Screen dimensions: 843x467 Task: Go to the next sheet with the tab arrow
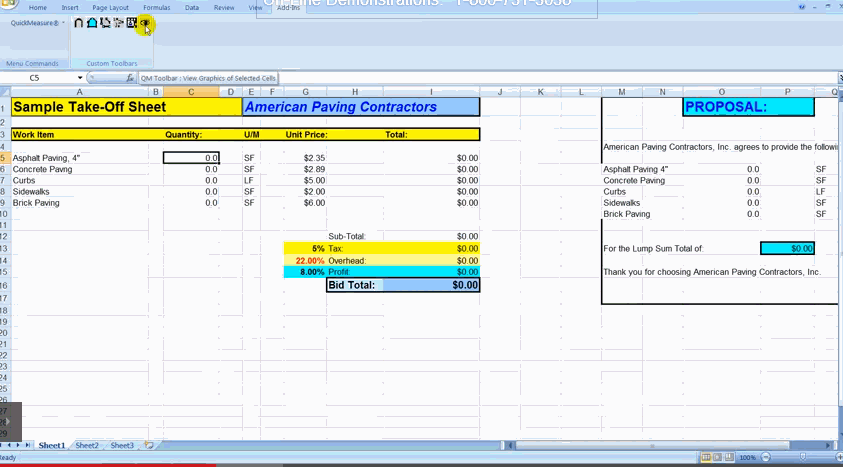click(x=18, y=445)
